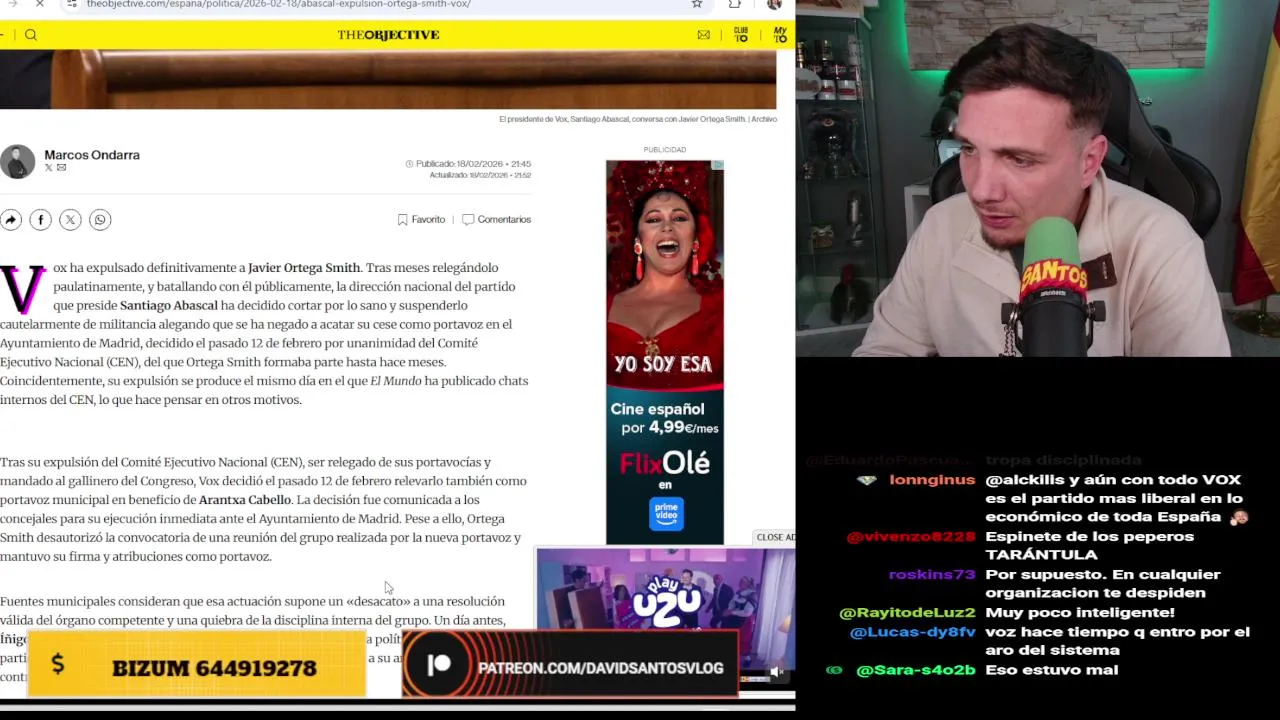Share article on WhatsApp
The height and width of the screenshot is (720, 1280).
tap(100, 220)
